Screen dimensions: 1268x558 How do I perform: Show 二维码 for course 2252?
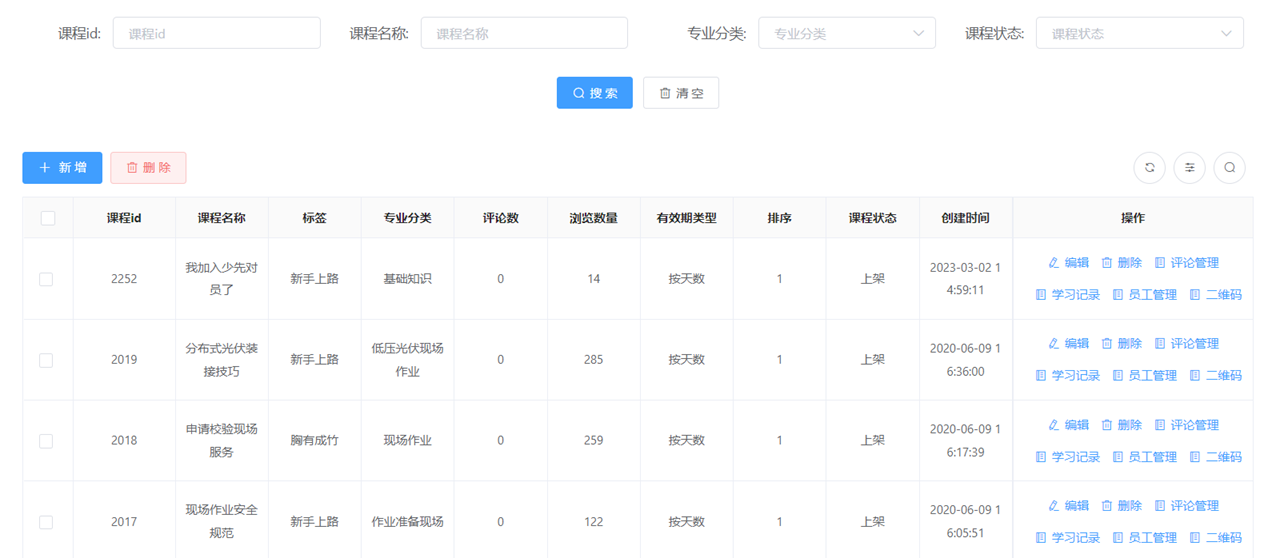click(x=1215, y=295)
